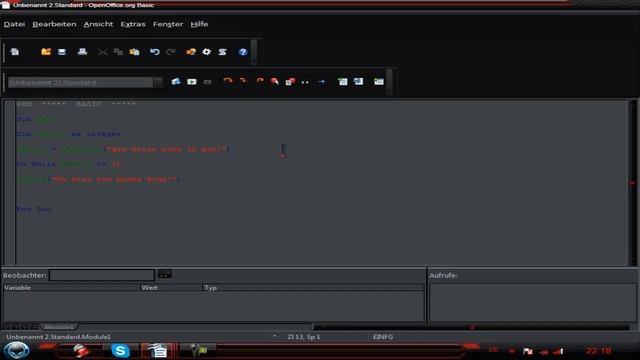The width and height of the screenshot is (640, 360).
Task: Open the Unbenannt 2.Standard library dropdown
Action: tap(158, 82)
